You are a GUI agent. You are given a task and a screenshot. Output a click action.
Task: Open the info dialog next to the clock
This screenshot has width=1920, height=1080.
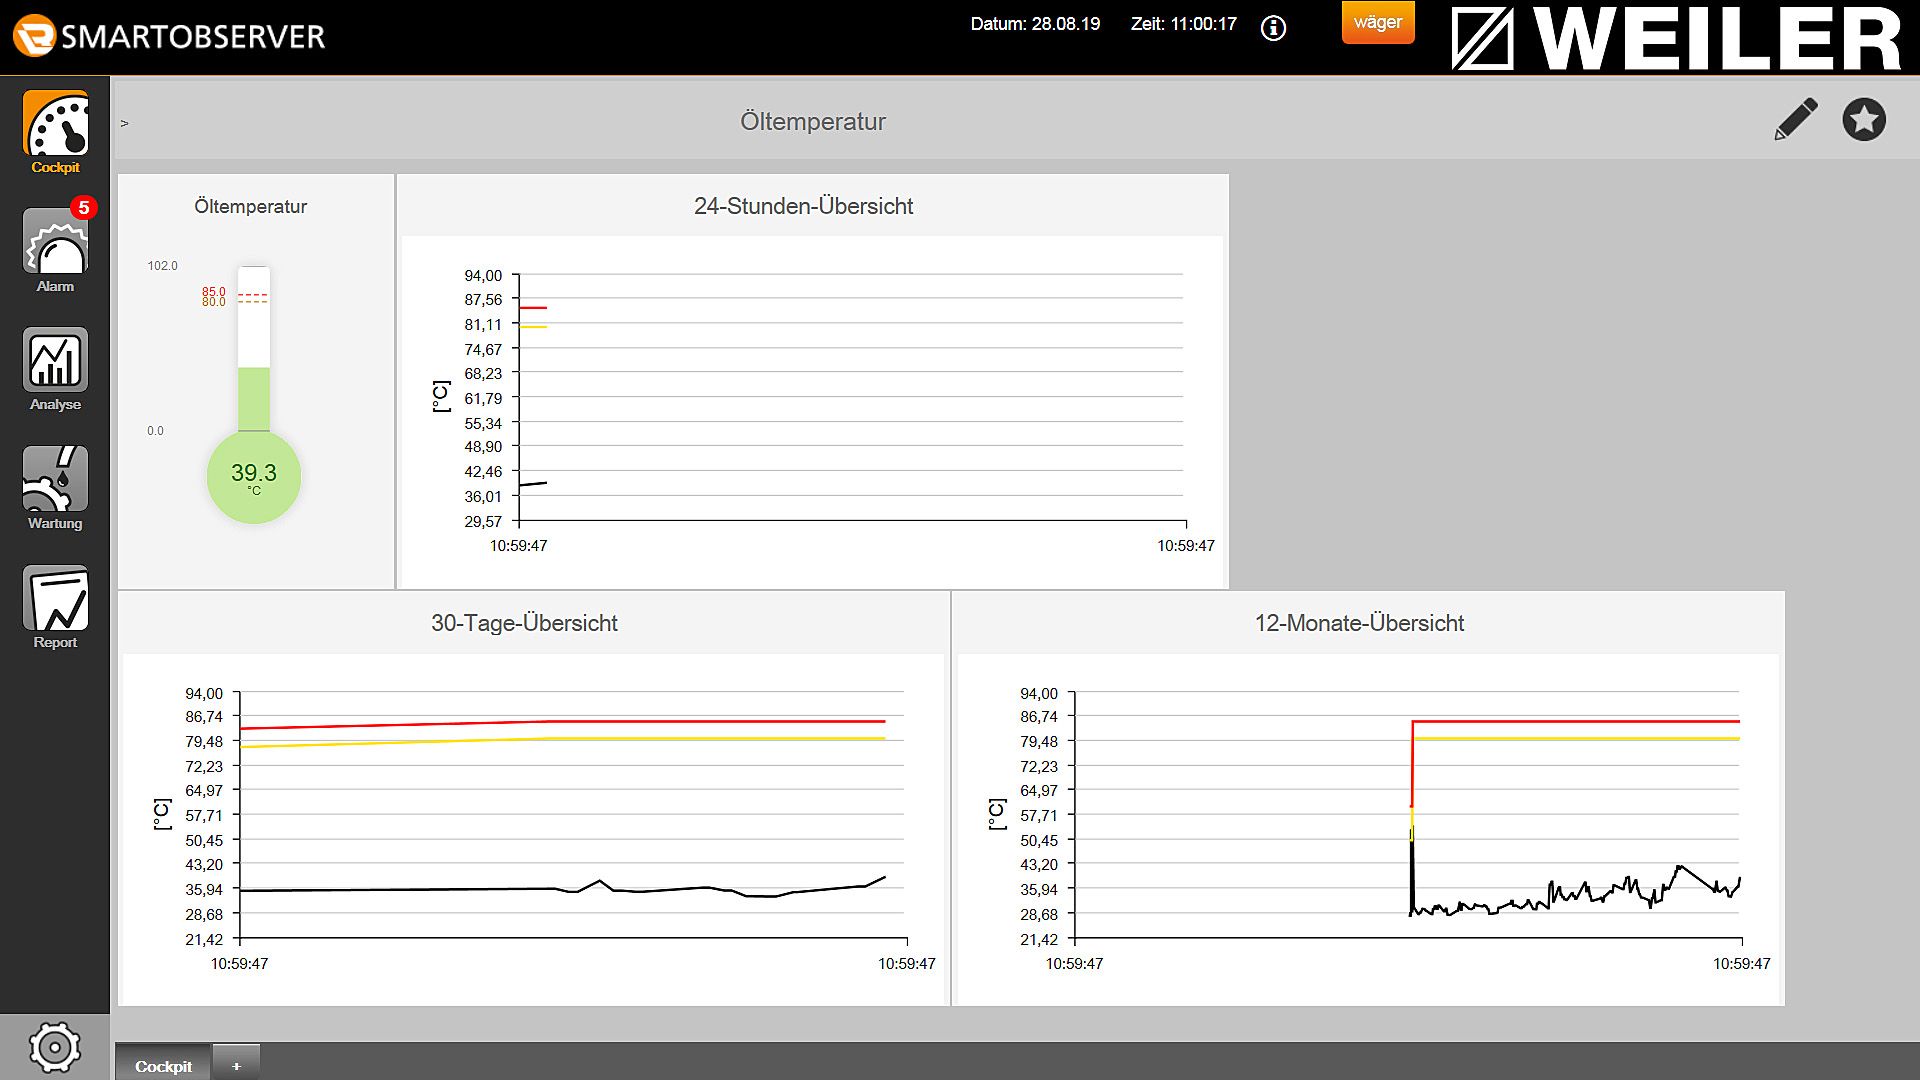[1272, 29]
